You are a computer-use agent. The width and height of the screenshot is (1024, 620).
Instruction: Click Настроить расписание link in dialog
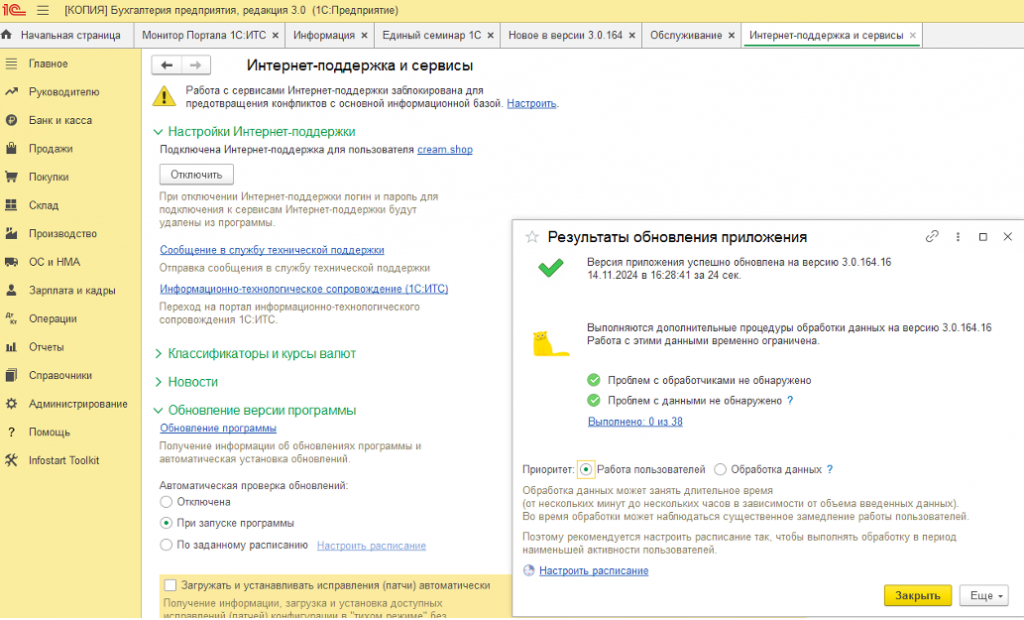594,570
